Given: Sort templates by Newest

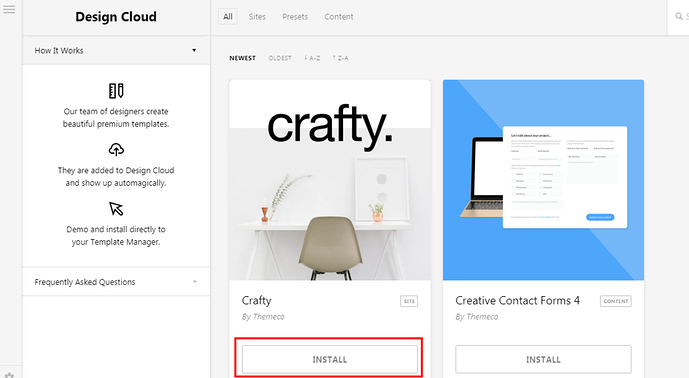Looking at the screenshot, I should [x=242, y=58].
